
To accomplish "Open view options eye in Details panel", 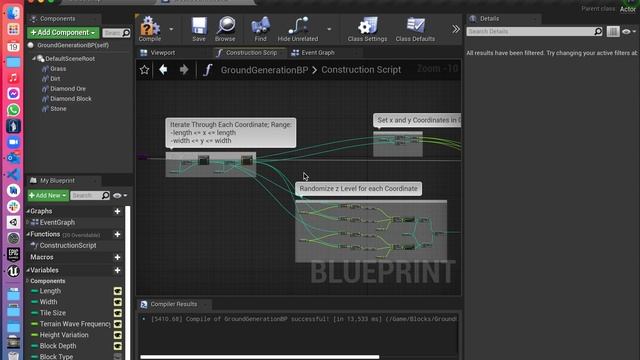I will click(x=629, y=31).
